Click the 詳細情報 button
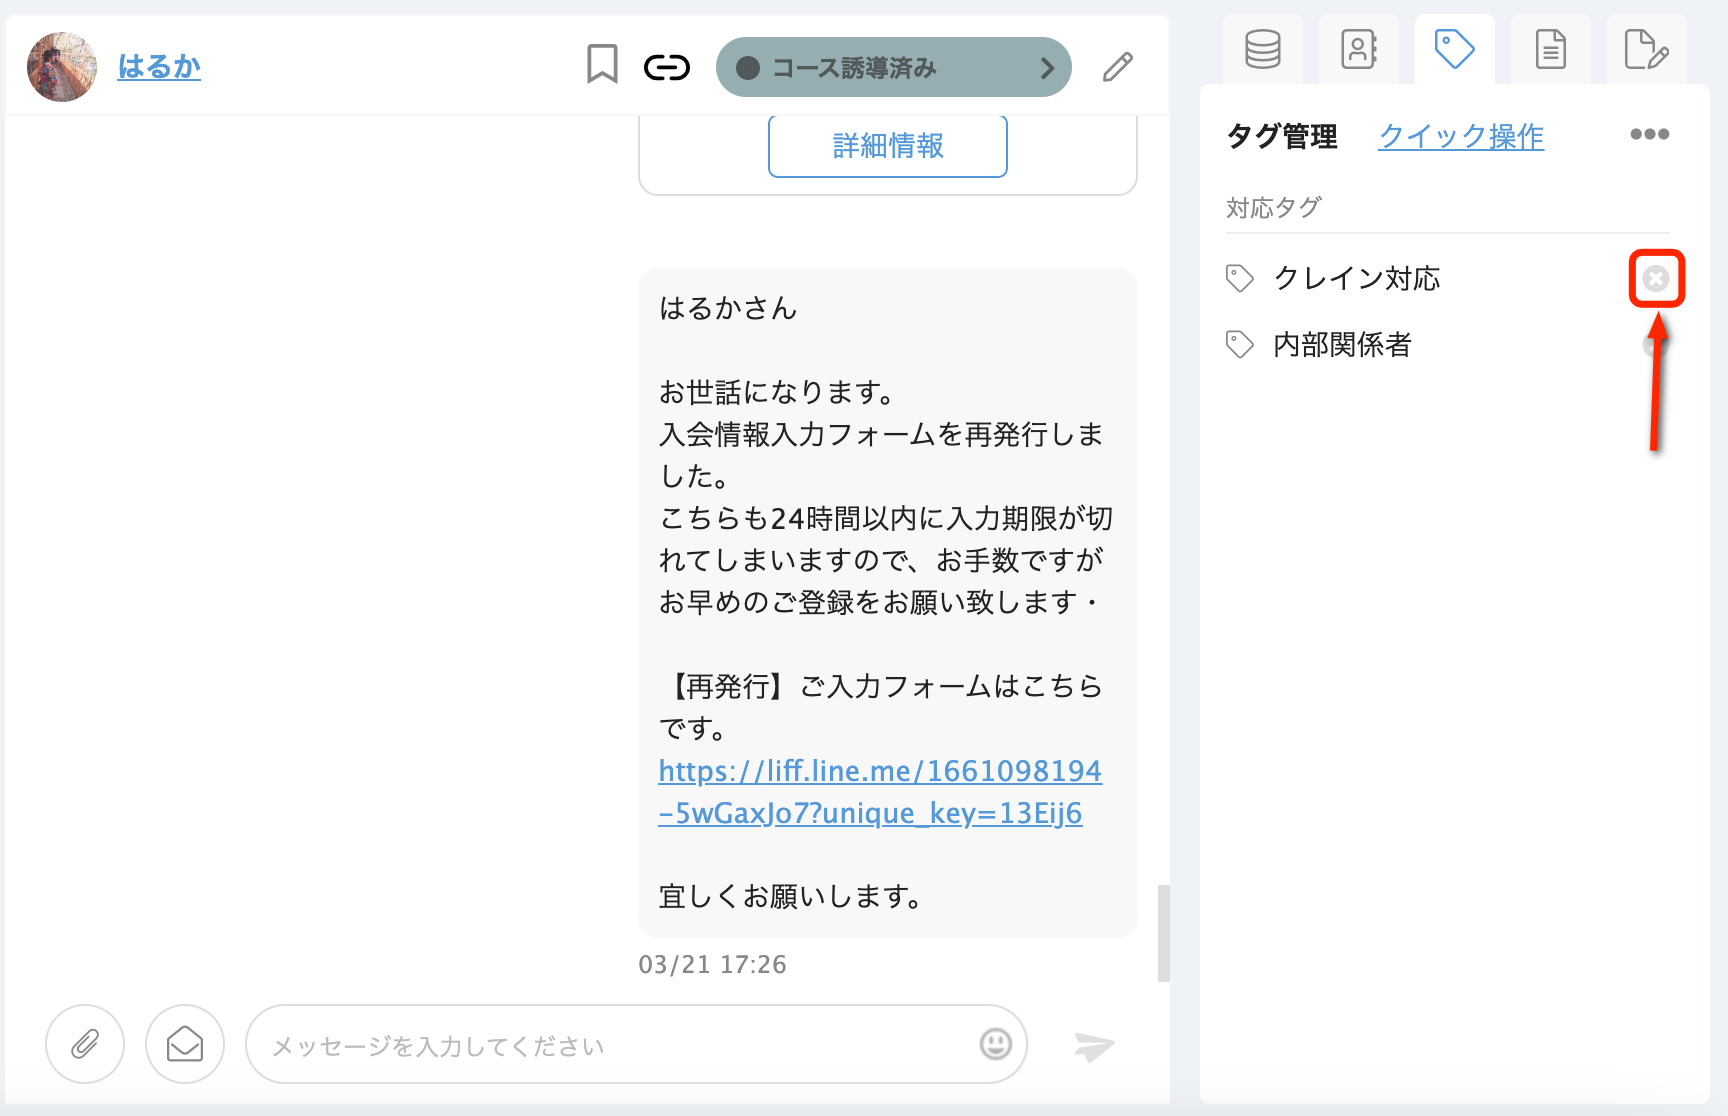 pos(886,146)
